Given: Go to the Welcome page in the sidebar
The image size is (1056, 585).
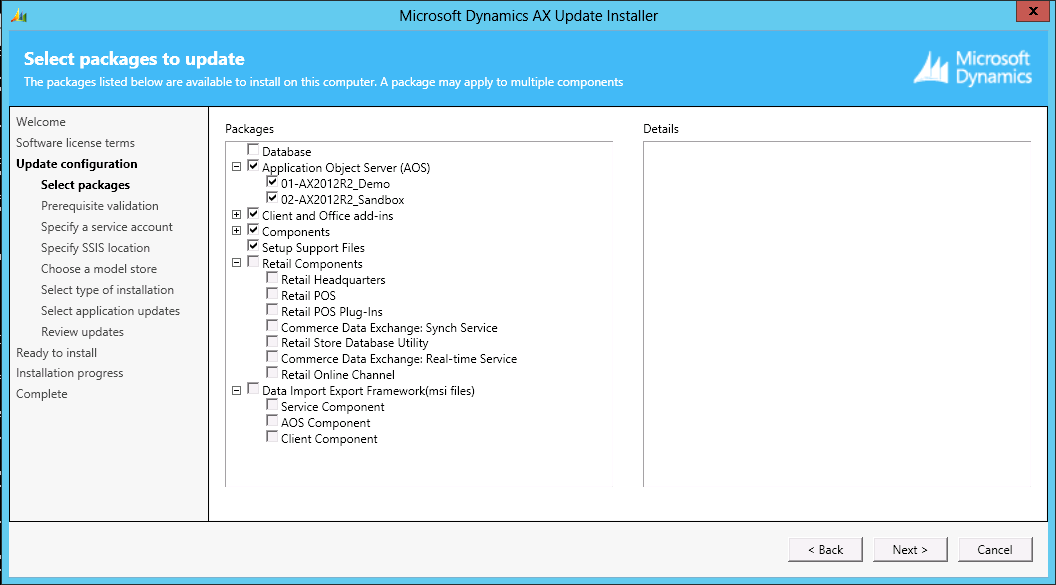Looking at the screenshot, I should coord(39,121).
